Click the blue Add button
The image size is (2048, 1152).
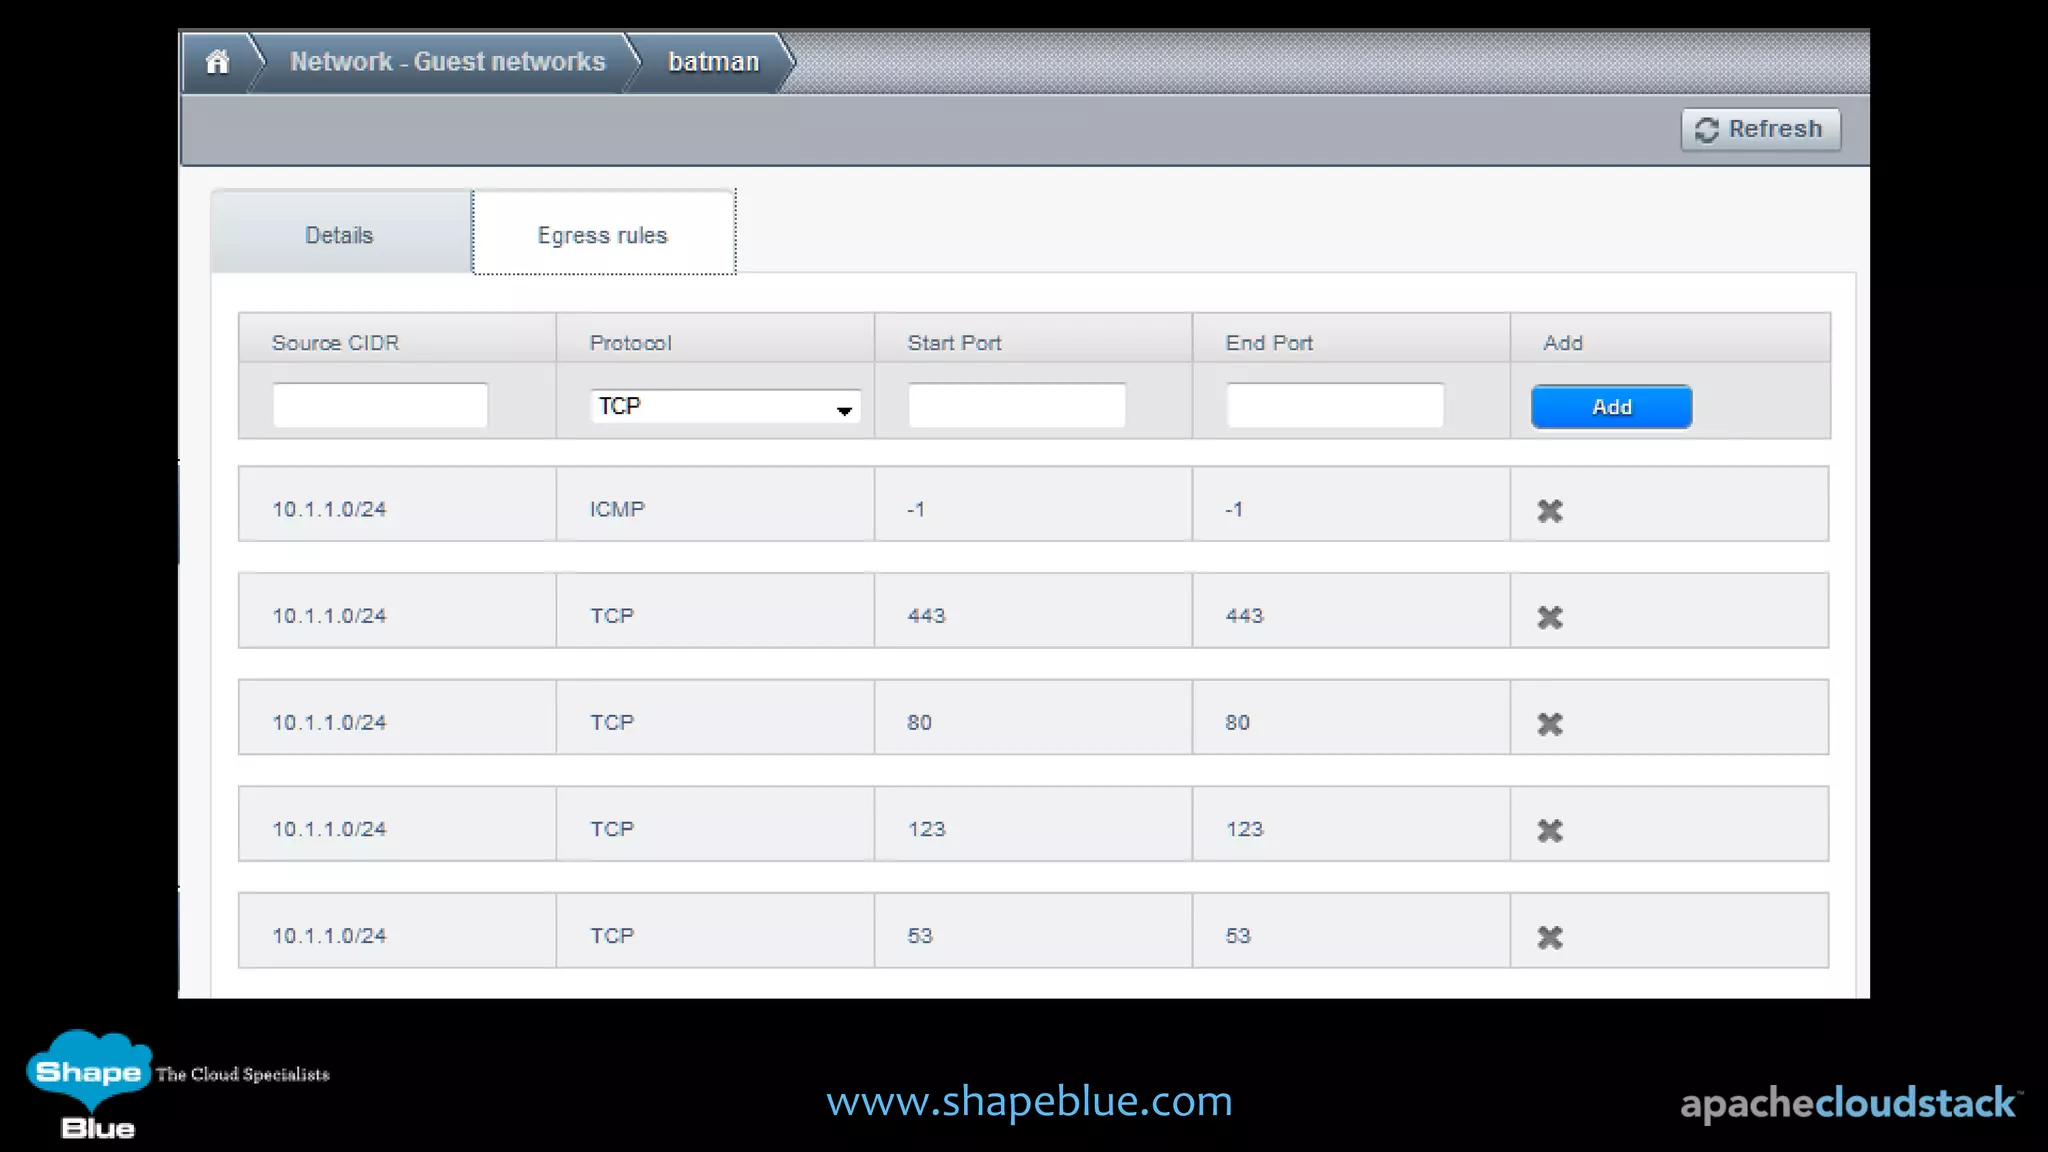coord(1611,407)
